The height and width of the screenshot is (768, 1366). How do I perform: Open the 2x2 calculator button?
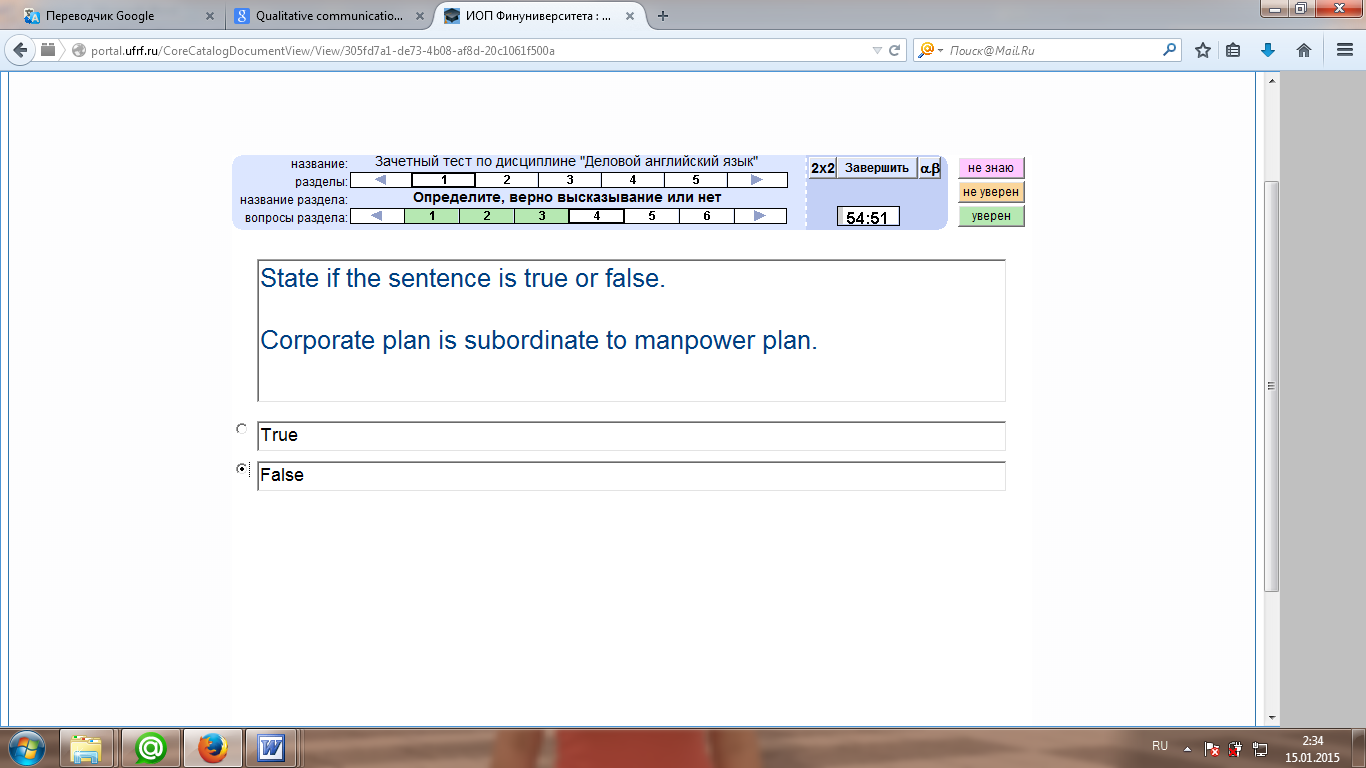point(823,168)
